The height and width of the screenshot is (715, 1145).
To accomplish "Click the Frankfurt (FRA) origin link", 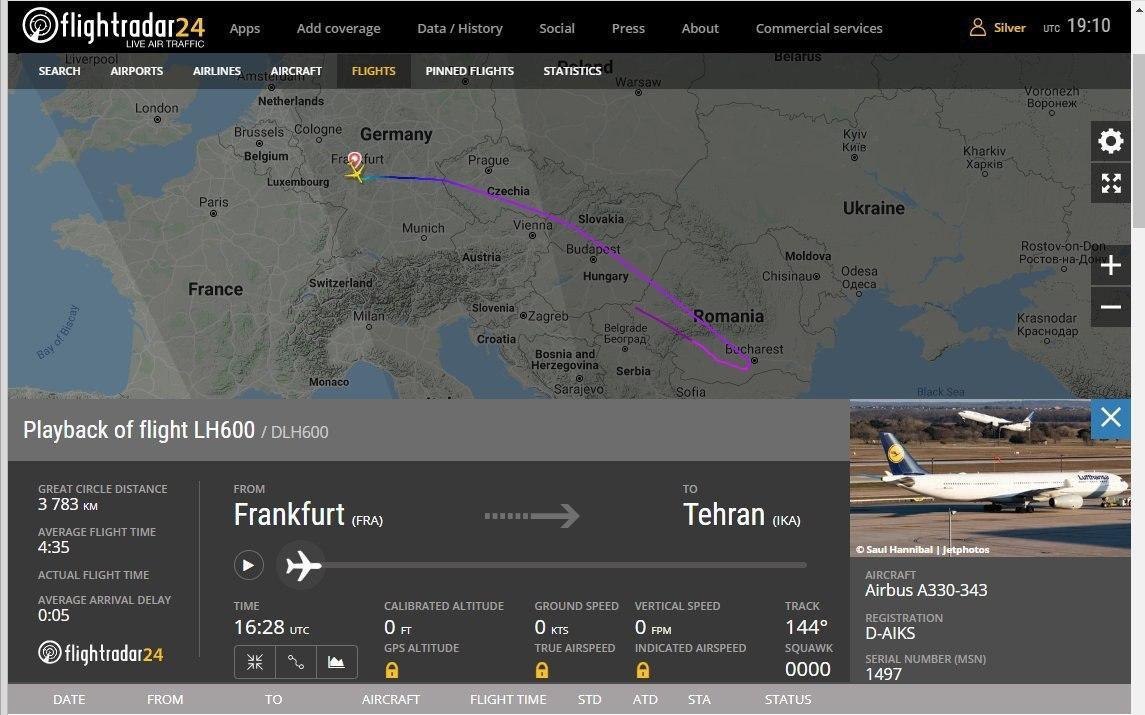I will pyautogui.click(x=308, y=516).
